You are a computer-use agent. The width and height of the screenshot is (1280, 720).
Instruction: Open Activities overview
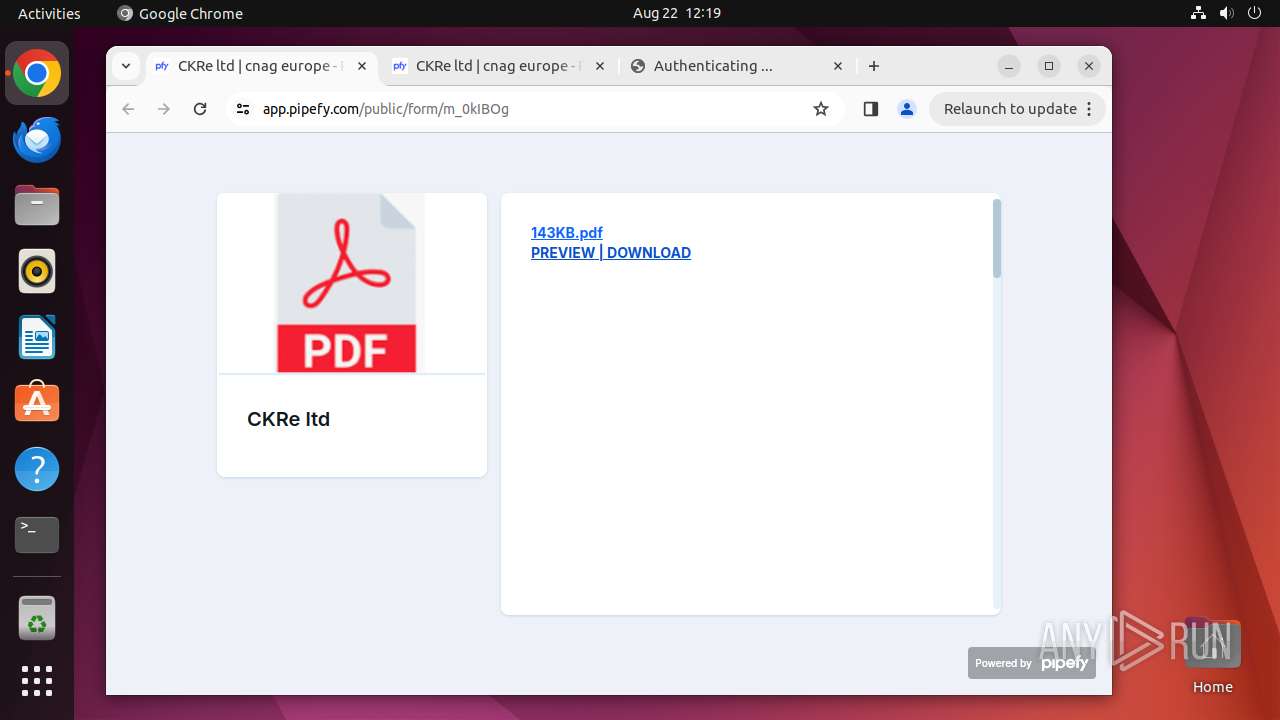49,13
